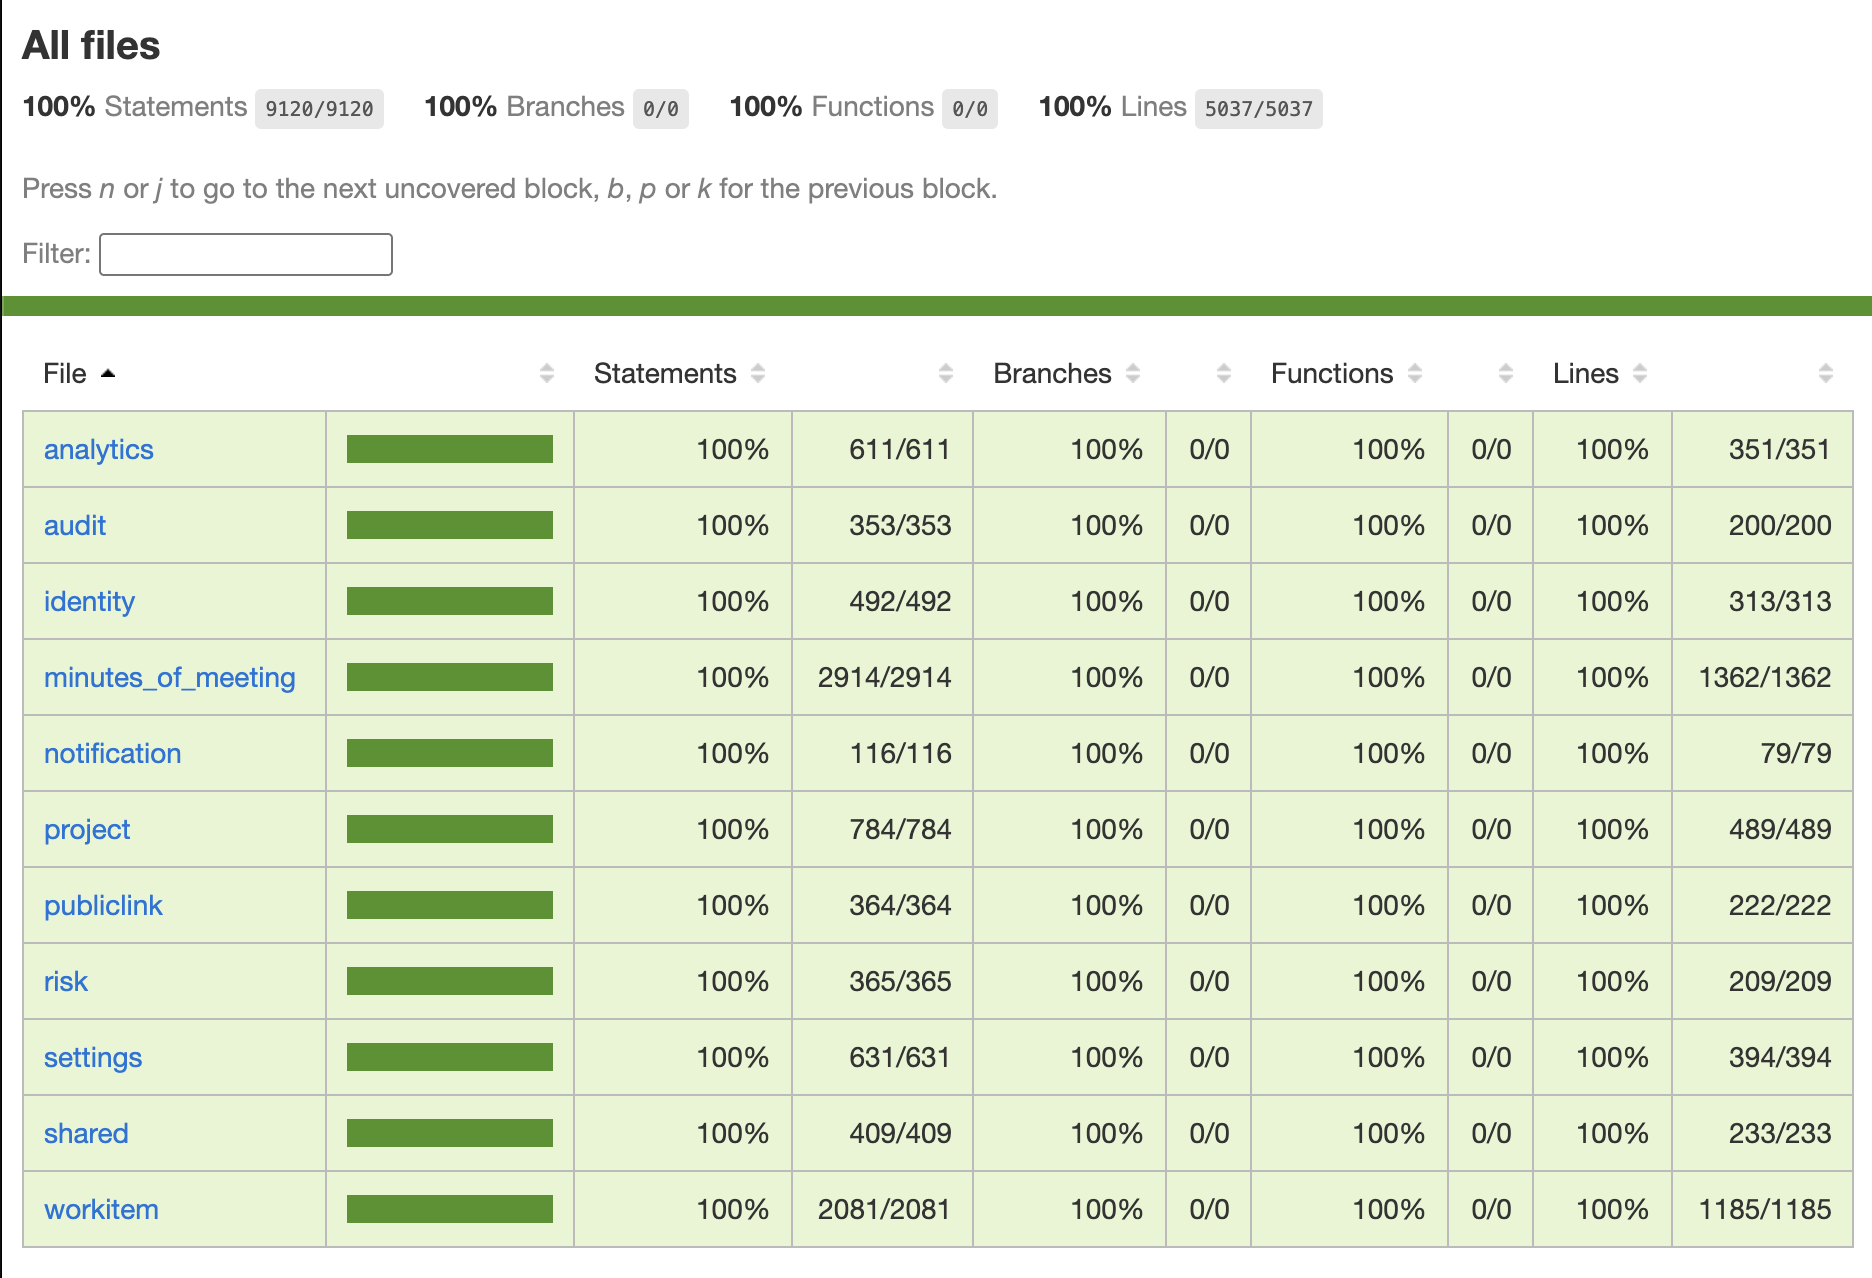Click the analytics coverage bar

tap(450, 449)
